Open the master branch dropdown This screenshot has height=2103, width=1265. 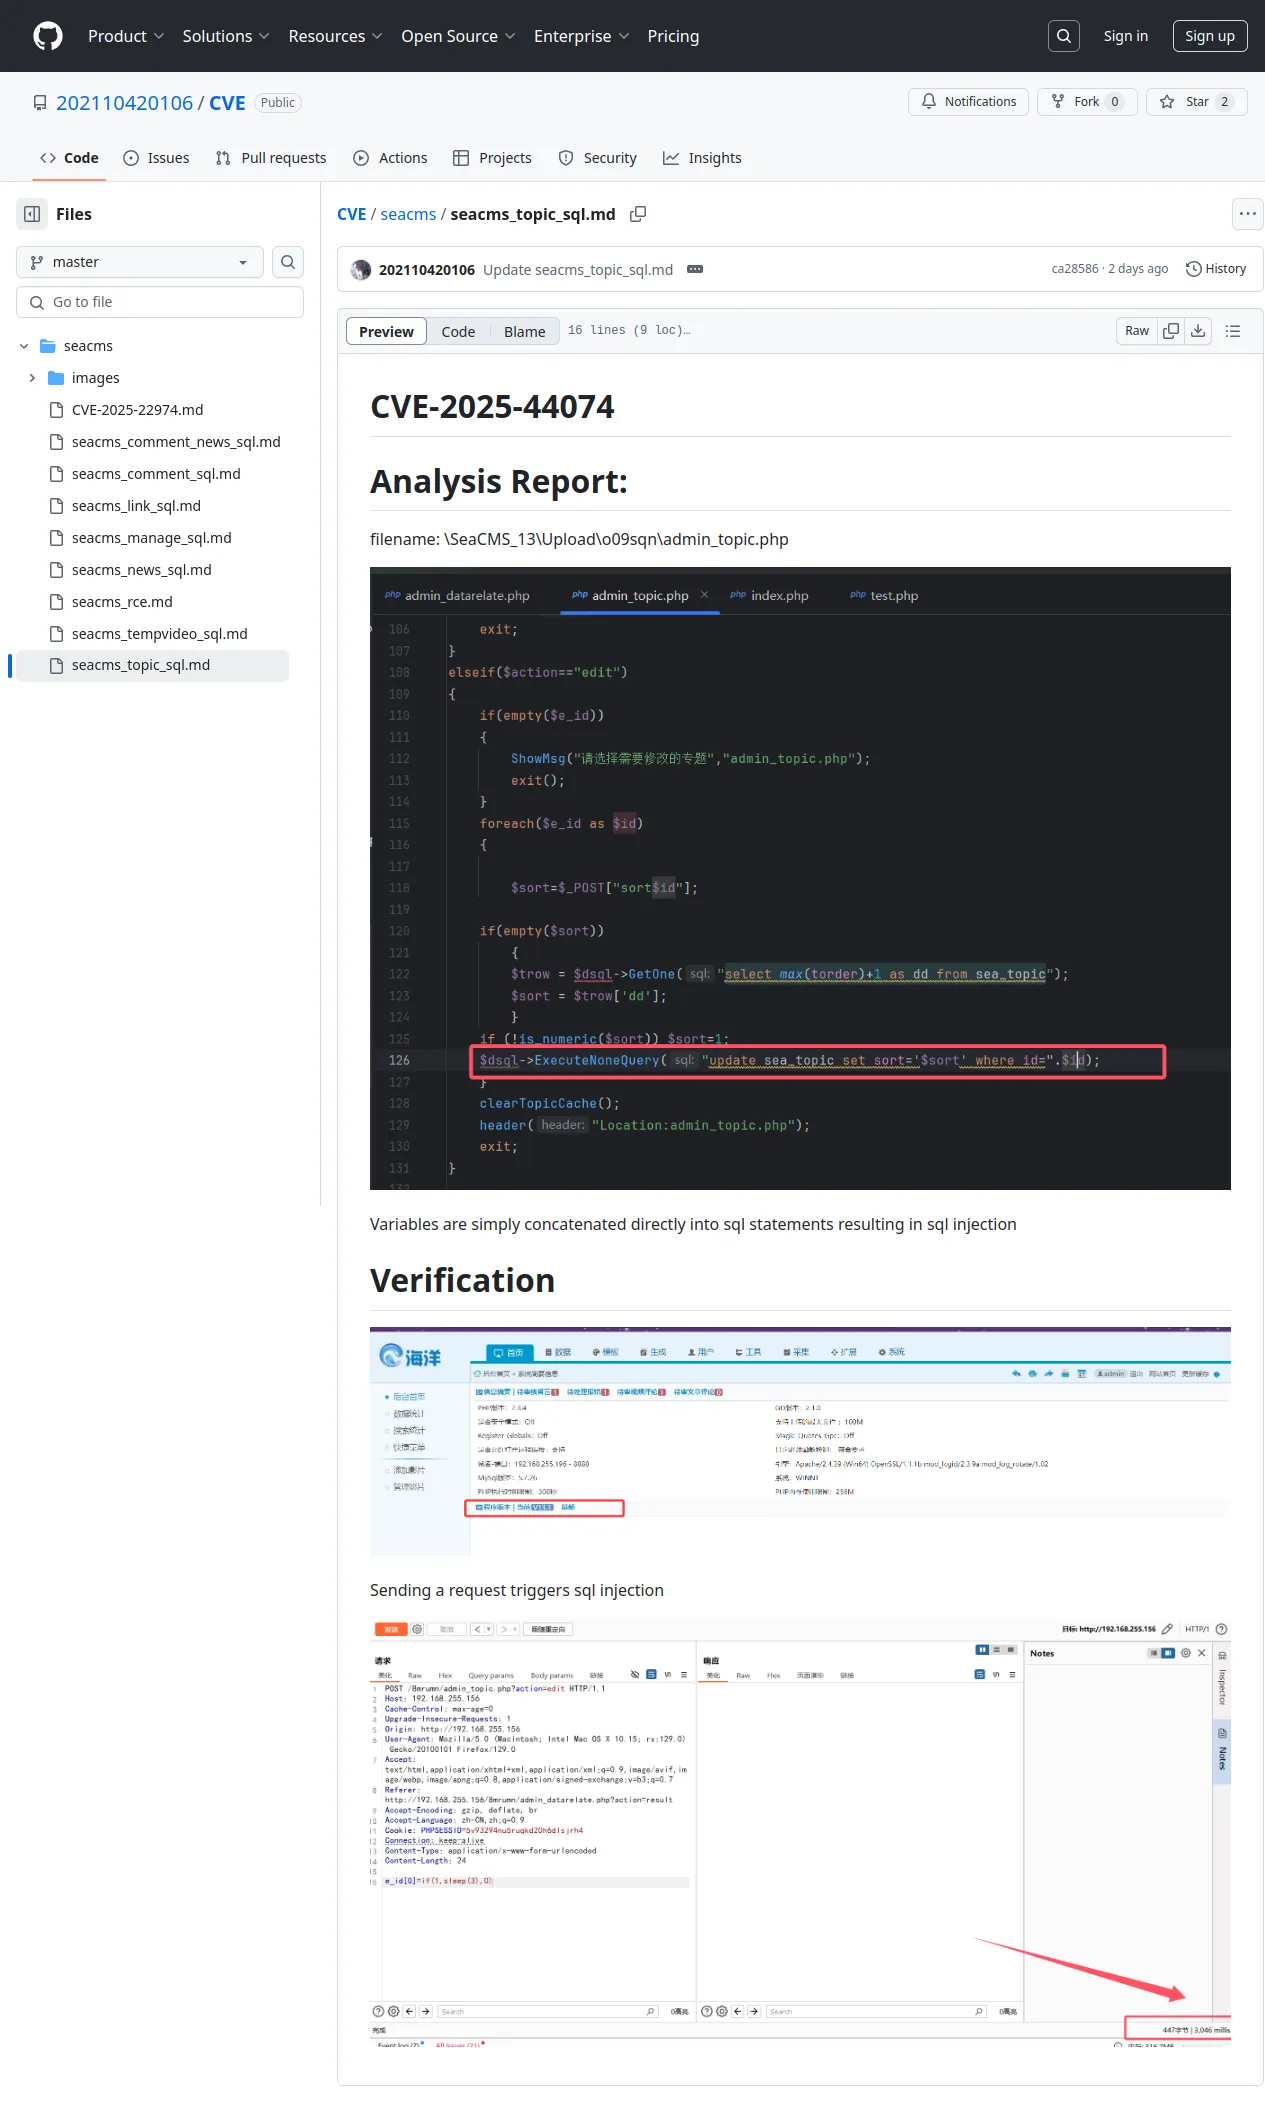tap(140, 262)
